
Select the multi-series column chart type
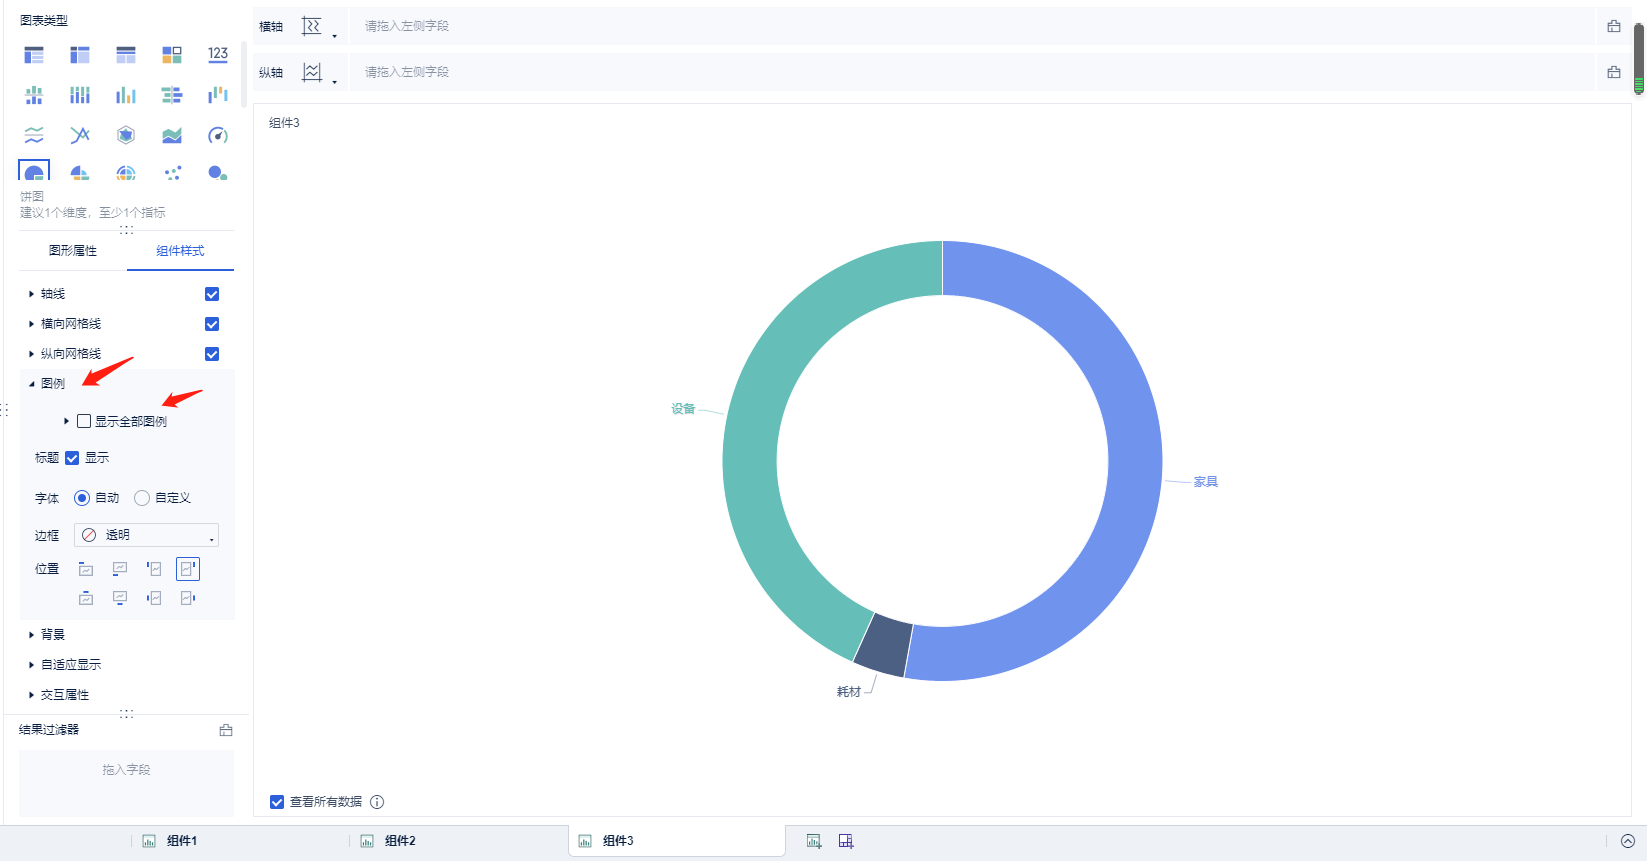coord(126,95)
